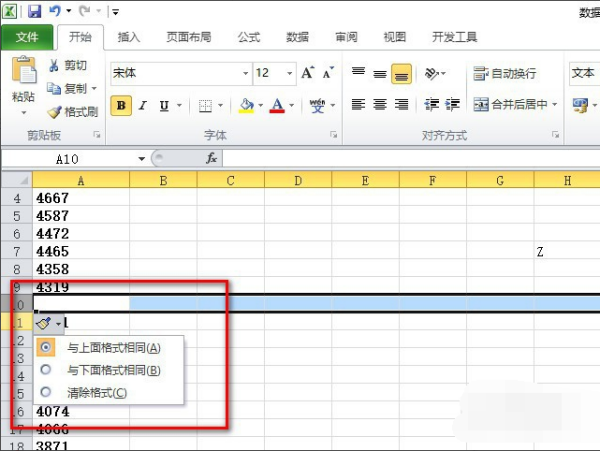Click the center text horizontally icon
The height and width of the screenshot is (451, 600).
tap(380, 104)
